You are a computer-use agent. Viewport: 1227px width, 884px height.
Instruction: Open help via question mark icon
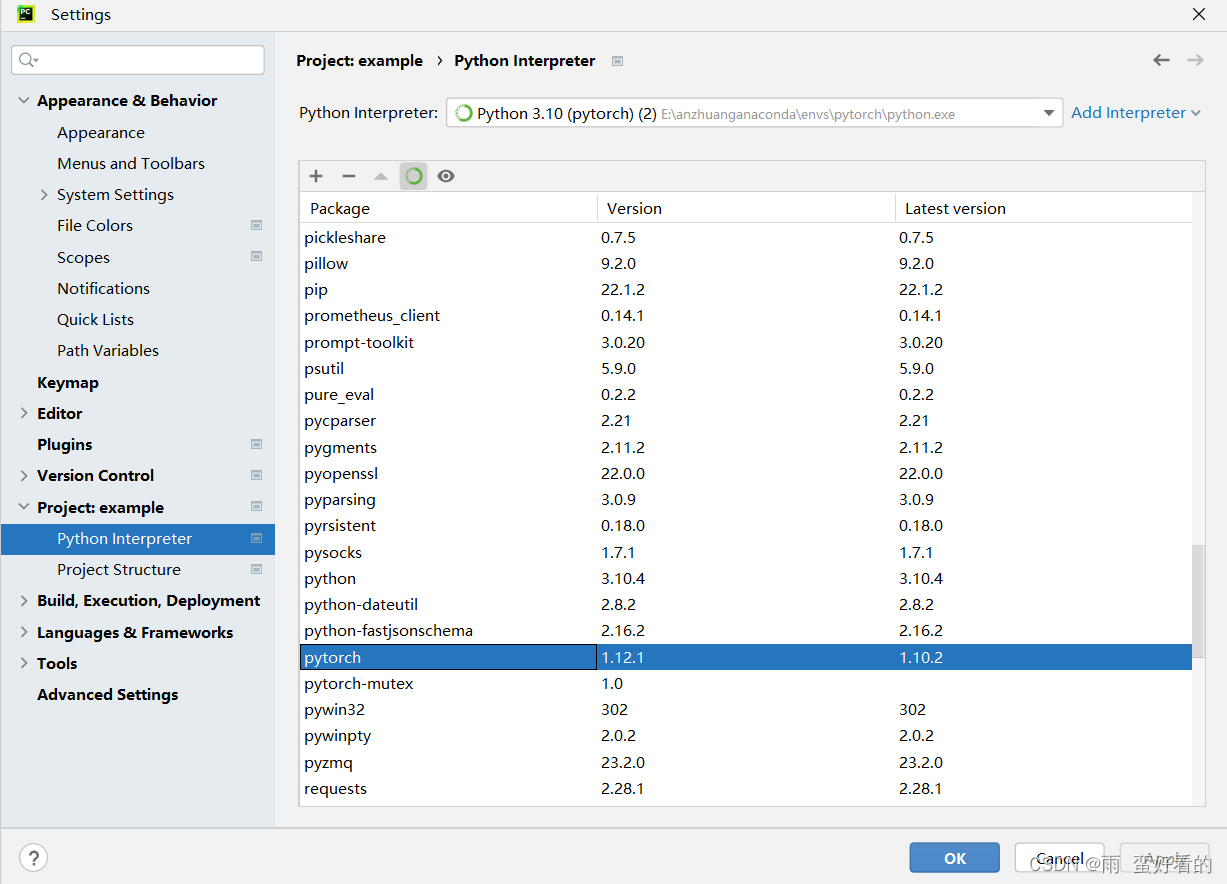coord(33,857)
